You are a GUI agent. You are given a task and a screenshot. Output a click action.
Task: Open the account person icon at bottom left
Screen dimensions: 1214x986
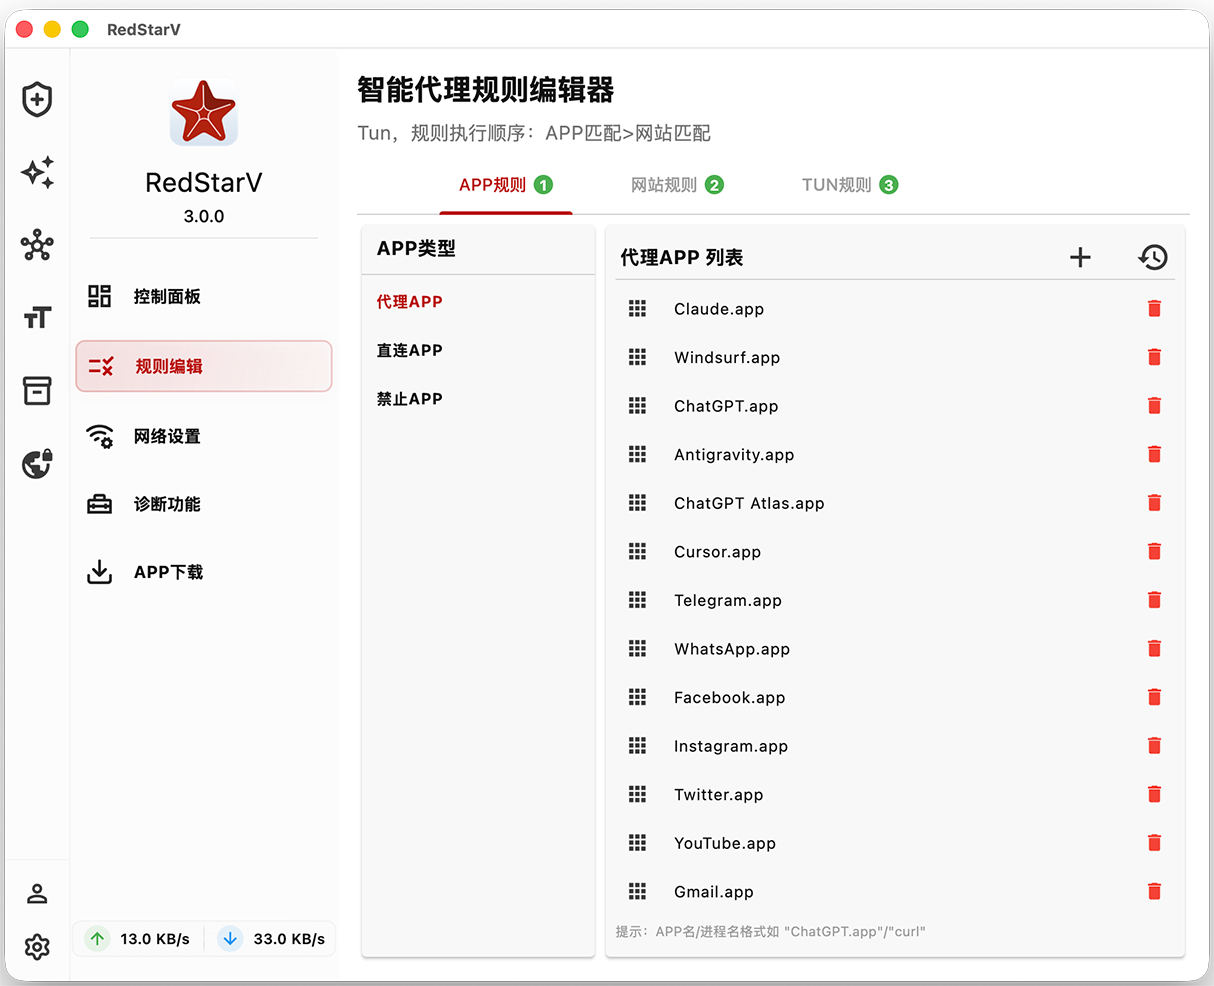(x=37, y=893)
